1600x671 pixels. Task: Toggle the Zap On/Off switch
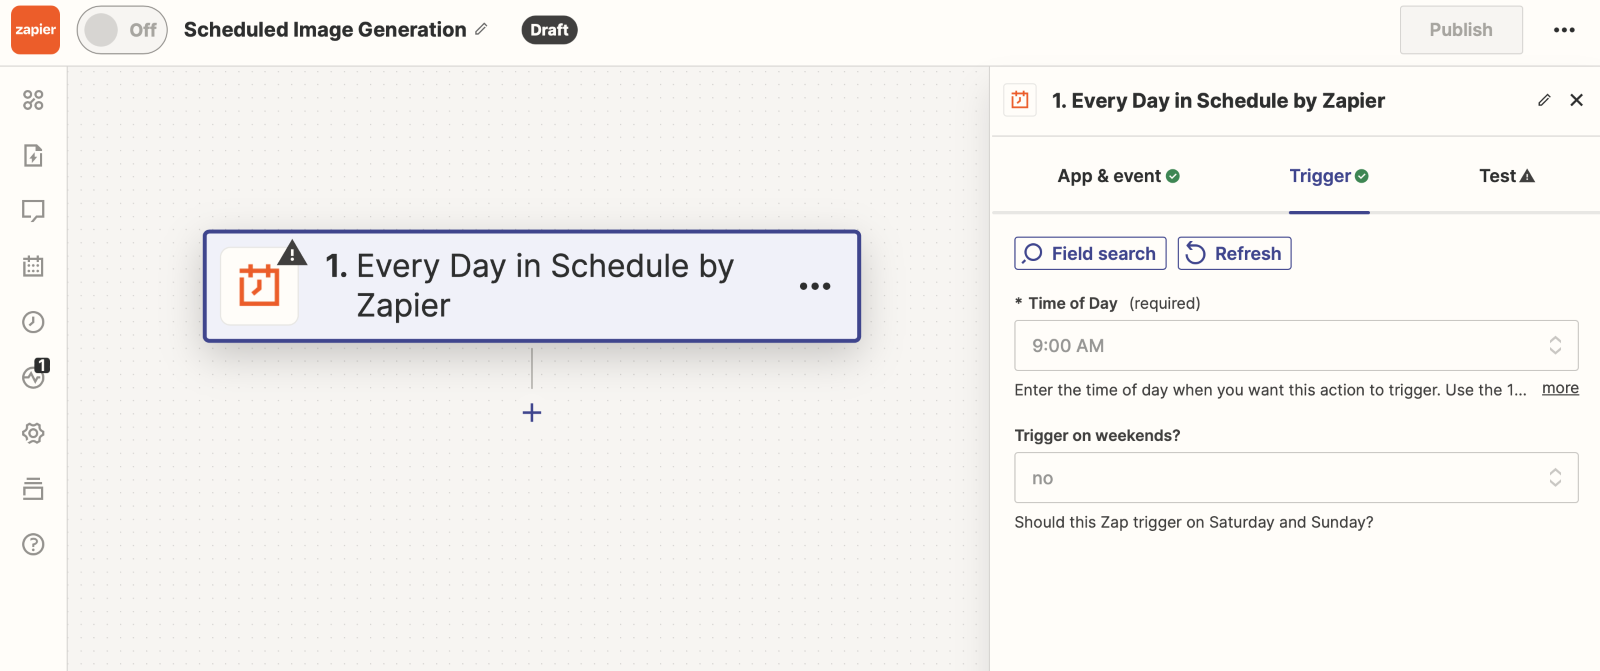click(122, 30)
